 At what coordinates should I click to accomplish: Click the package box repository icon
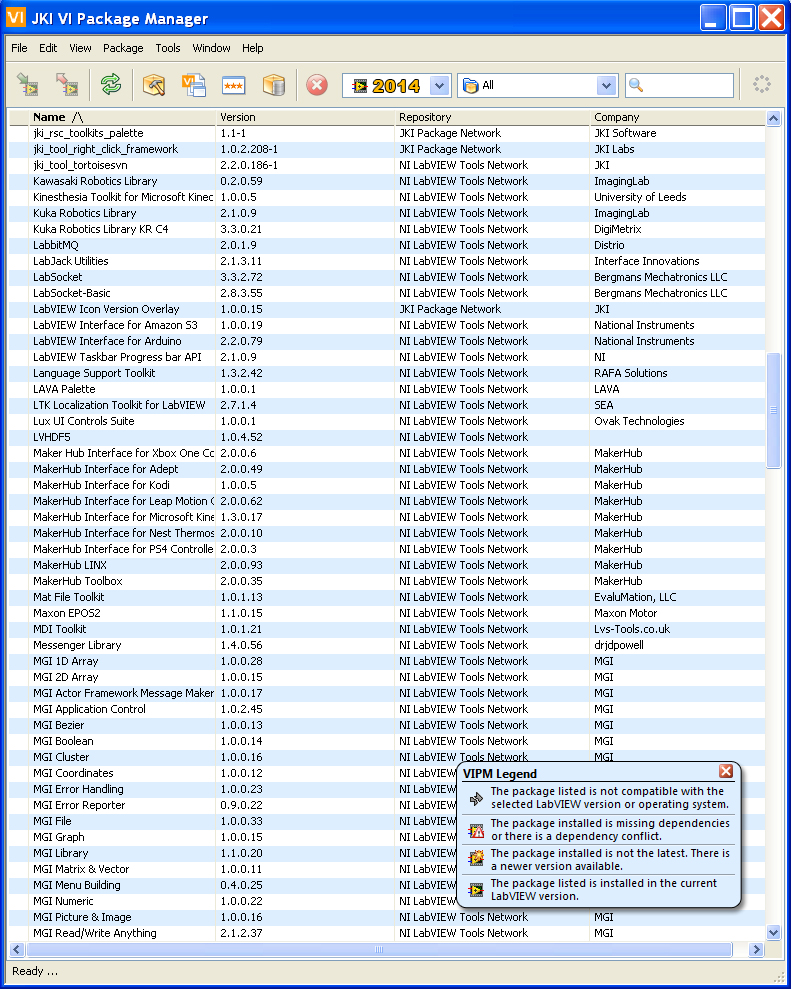[x=274, y=86]
